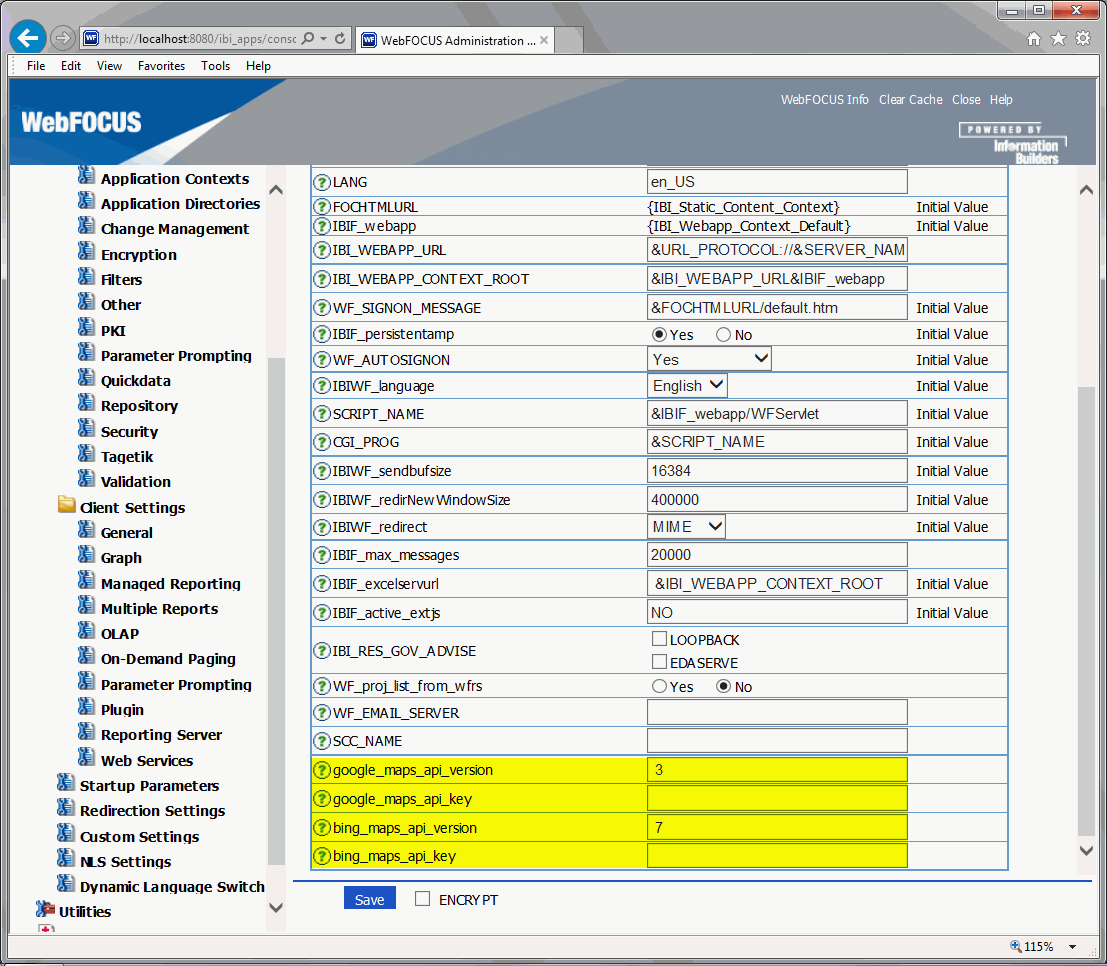Open Startup Parameters in the tree
1107x966 pixels.
click(149, 786)
